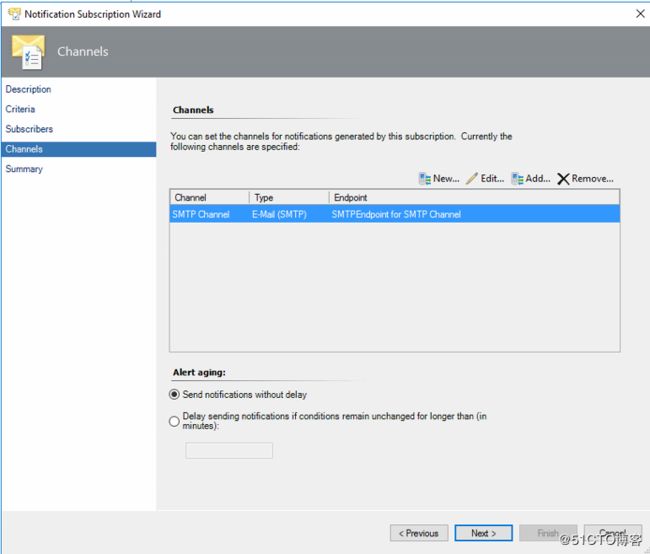
Task: Sort by the Endpoint column header
Action: [474, 197]
